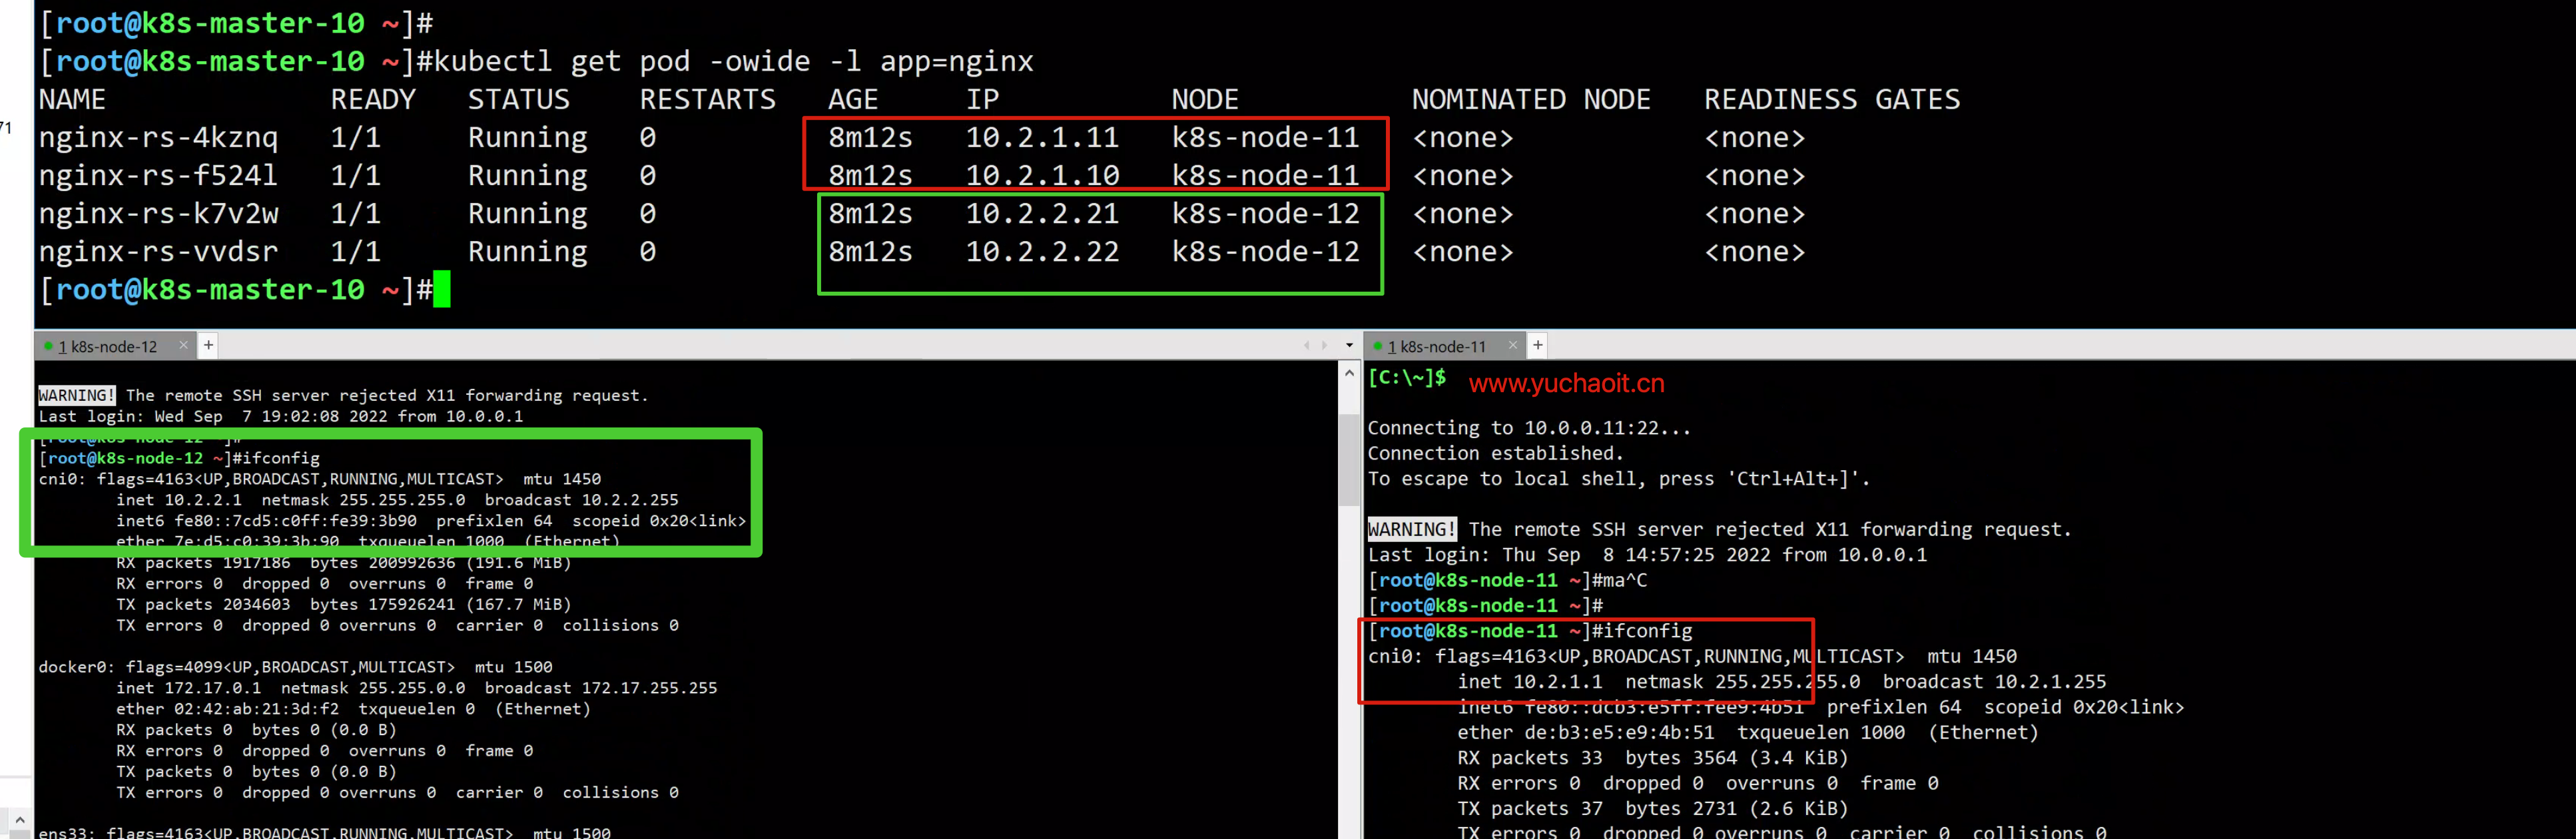Close the k8s-node-11 tab
The image size is (2576, 839).
(x=1512, y=345)
